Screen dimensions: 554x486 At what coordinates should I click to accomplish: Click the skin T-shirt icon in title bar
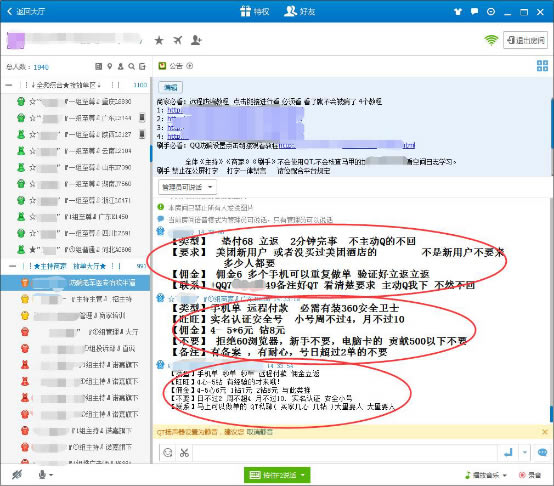pyautogui.click(x=458, y=12)
